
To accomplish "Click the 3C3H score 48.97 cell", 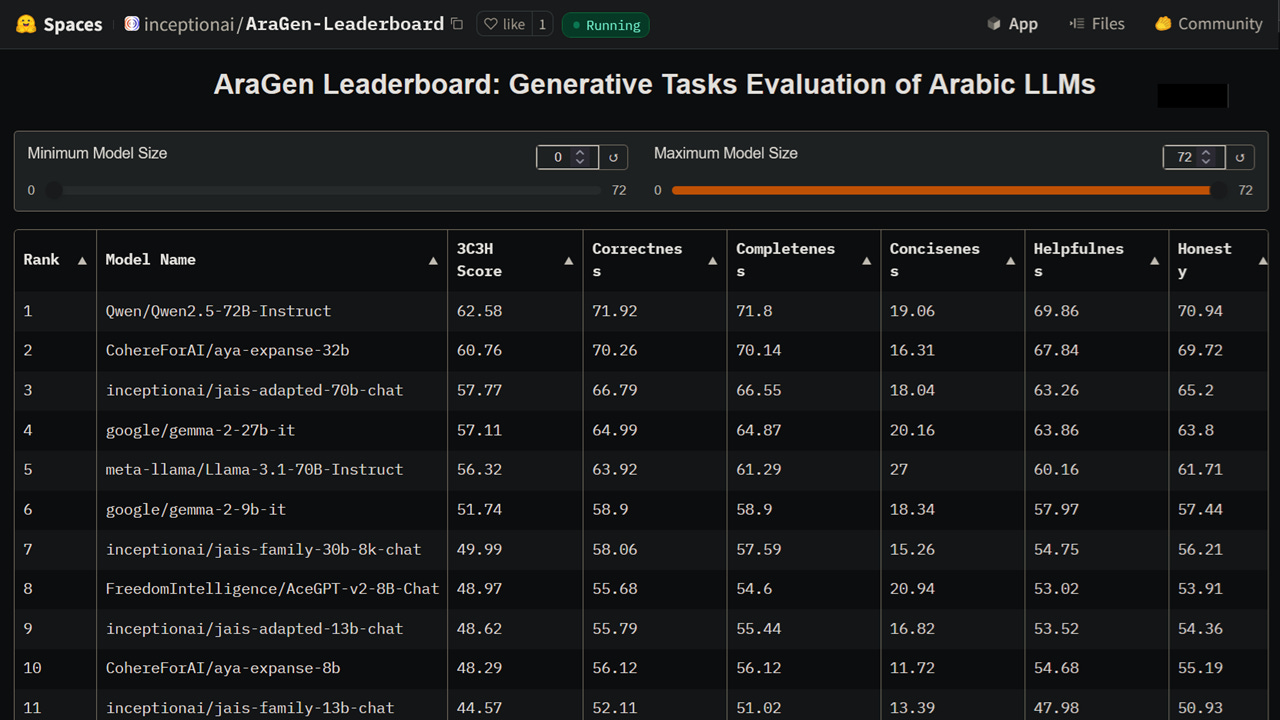I will coord(515,589).
